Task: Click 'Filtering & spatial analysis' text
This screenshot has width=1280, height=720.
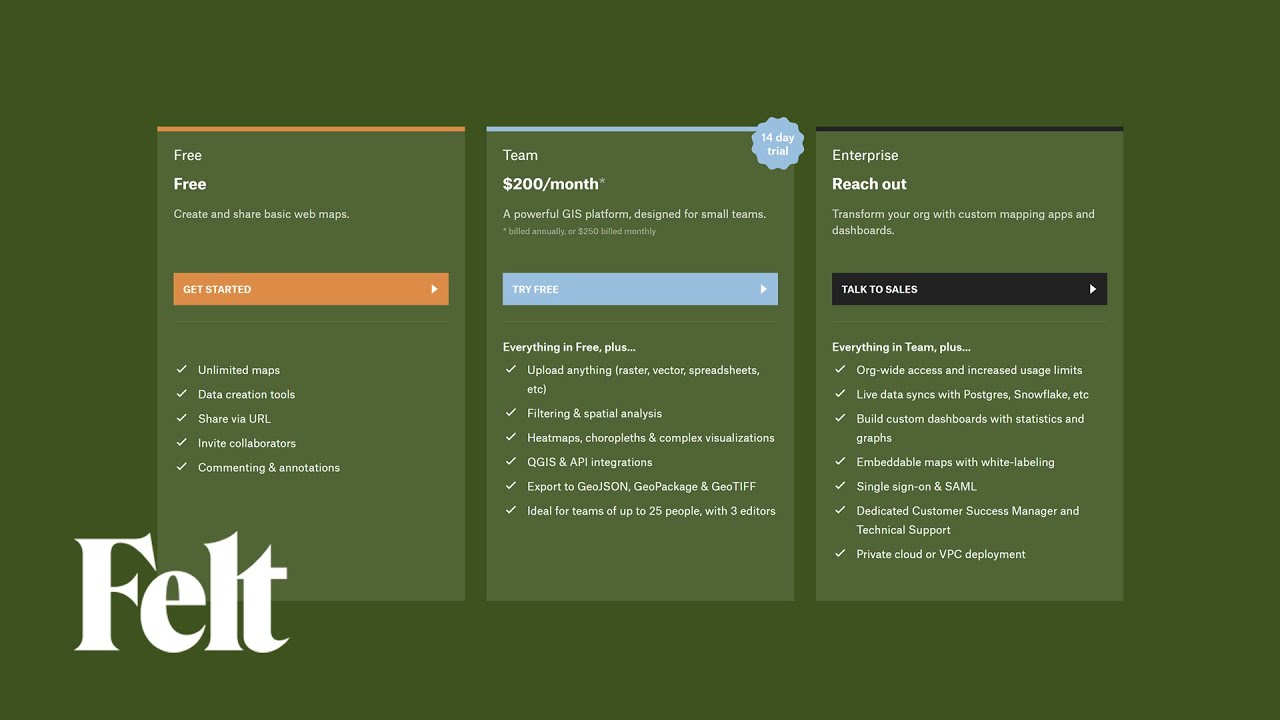Action: point(594,413)
